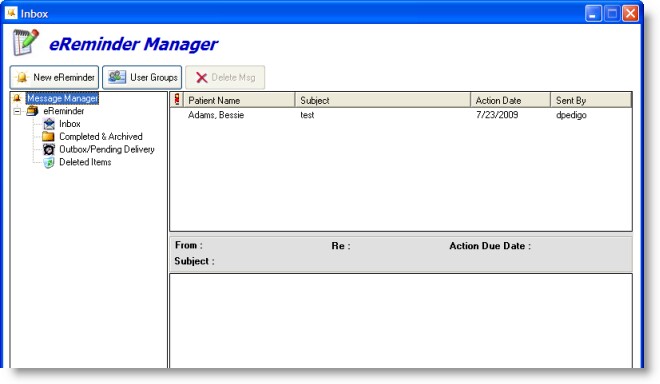The image size is (660, 384).
Task: Close the Inbox window
Action: point(631,13)
